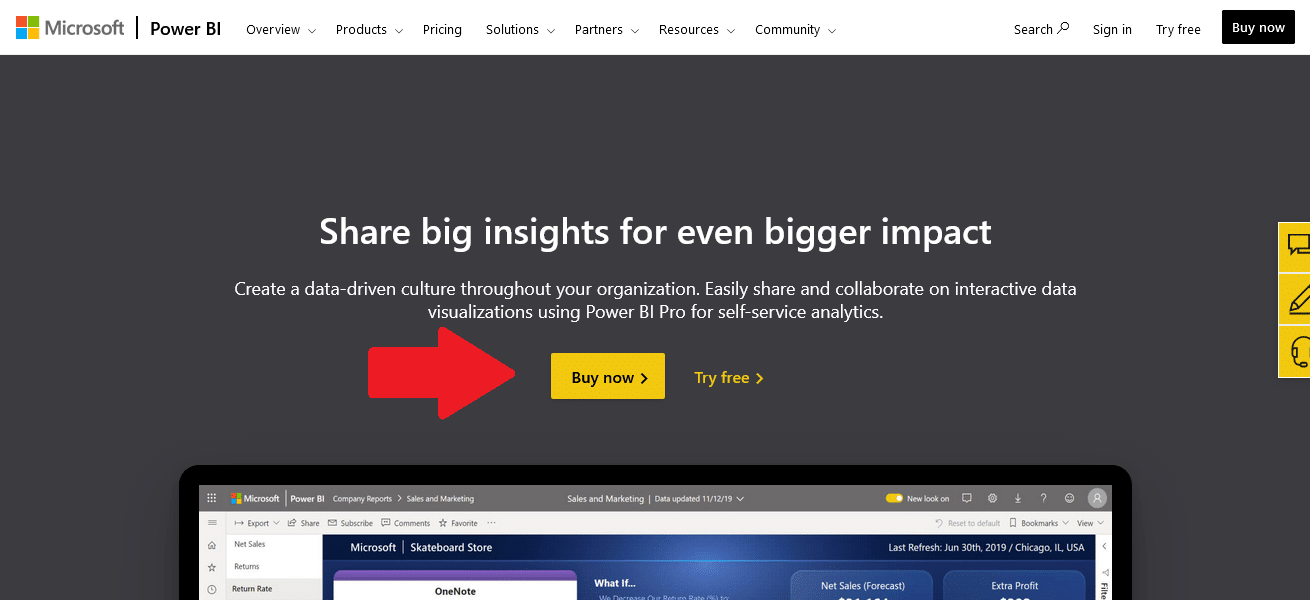Click the yellow Try free link

point(729,378)
